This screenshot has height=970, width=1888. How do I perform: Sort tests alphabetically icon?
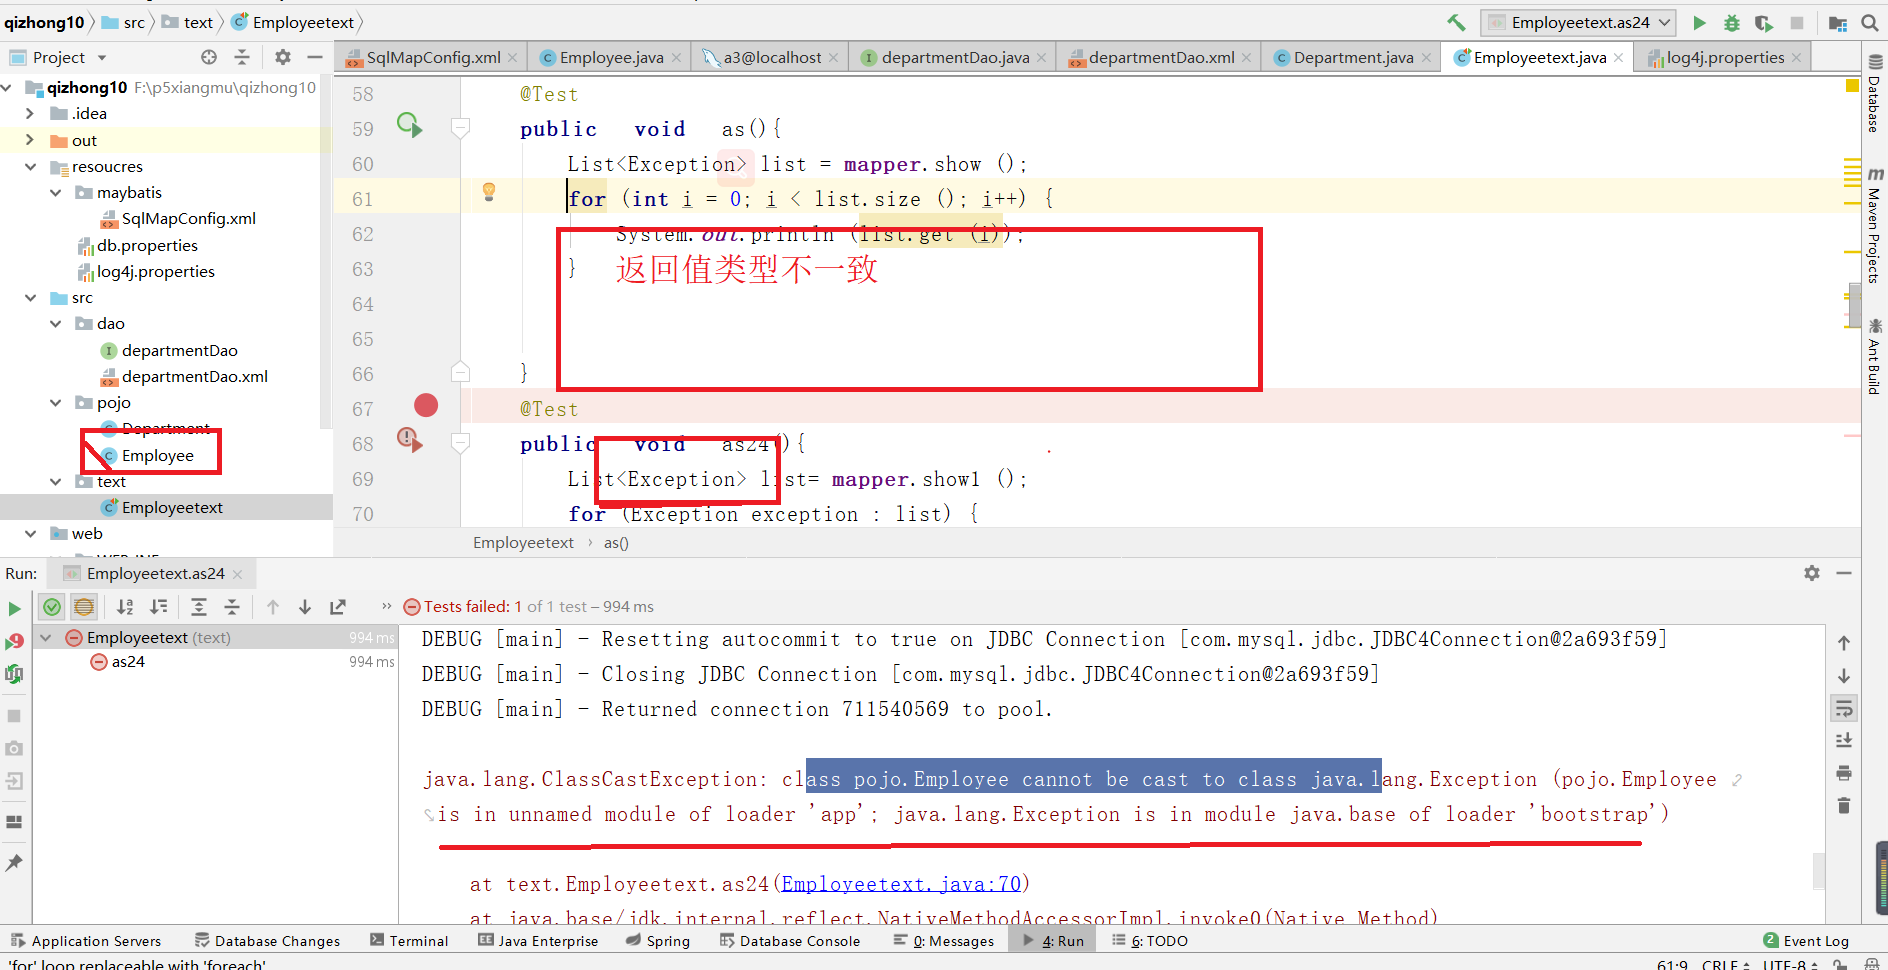125,606
